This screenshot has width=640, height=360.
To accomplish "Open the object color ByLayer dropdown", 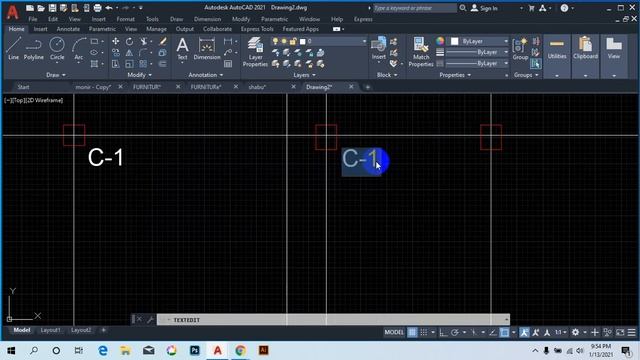I will click(x=479, y=41).
